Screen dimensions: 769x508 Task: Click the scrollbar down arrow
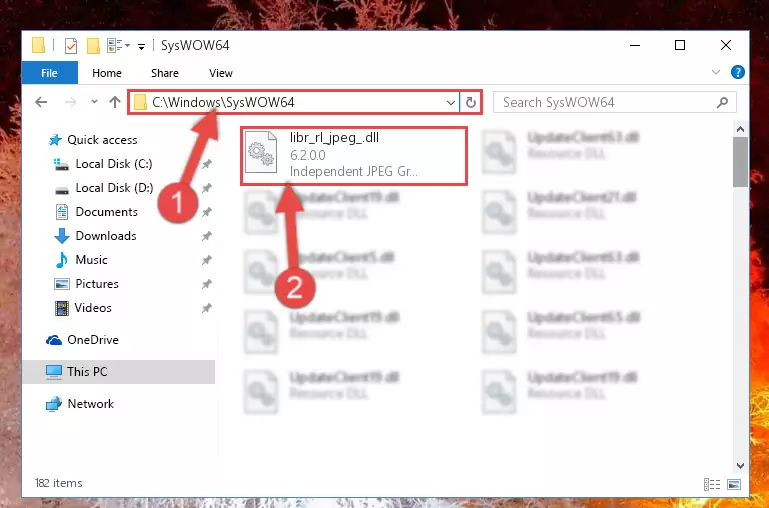coord(741,466)
